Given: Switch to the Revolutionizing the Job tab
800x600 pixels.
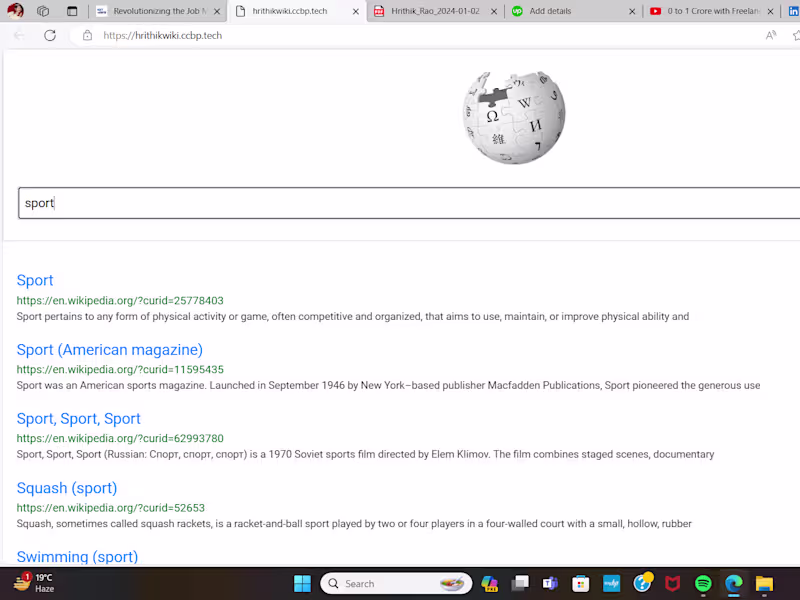Looking at the screenshot, I should pos(155,13).
